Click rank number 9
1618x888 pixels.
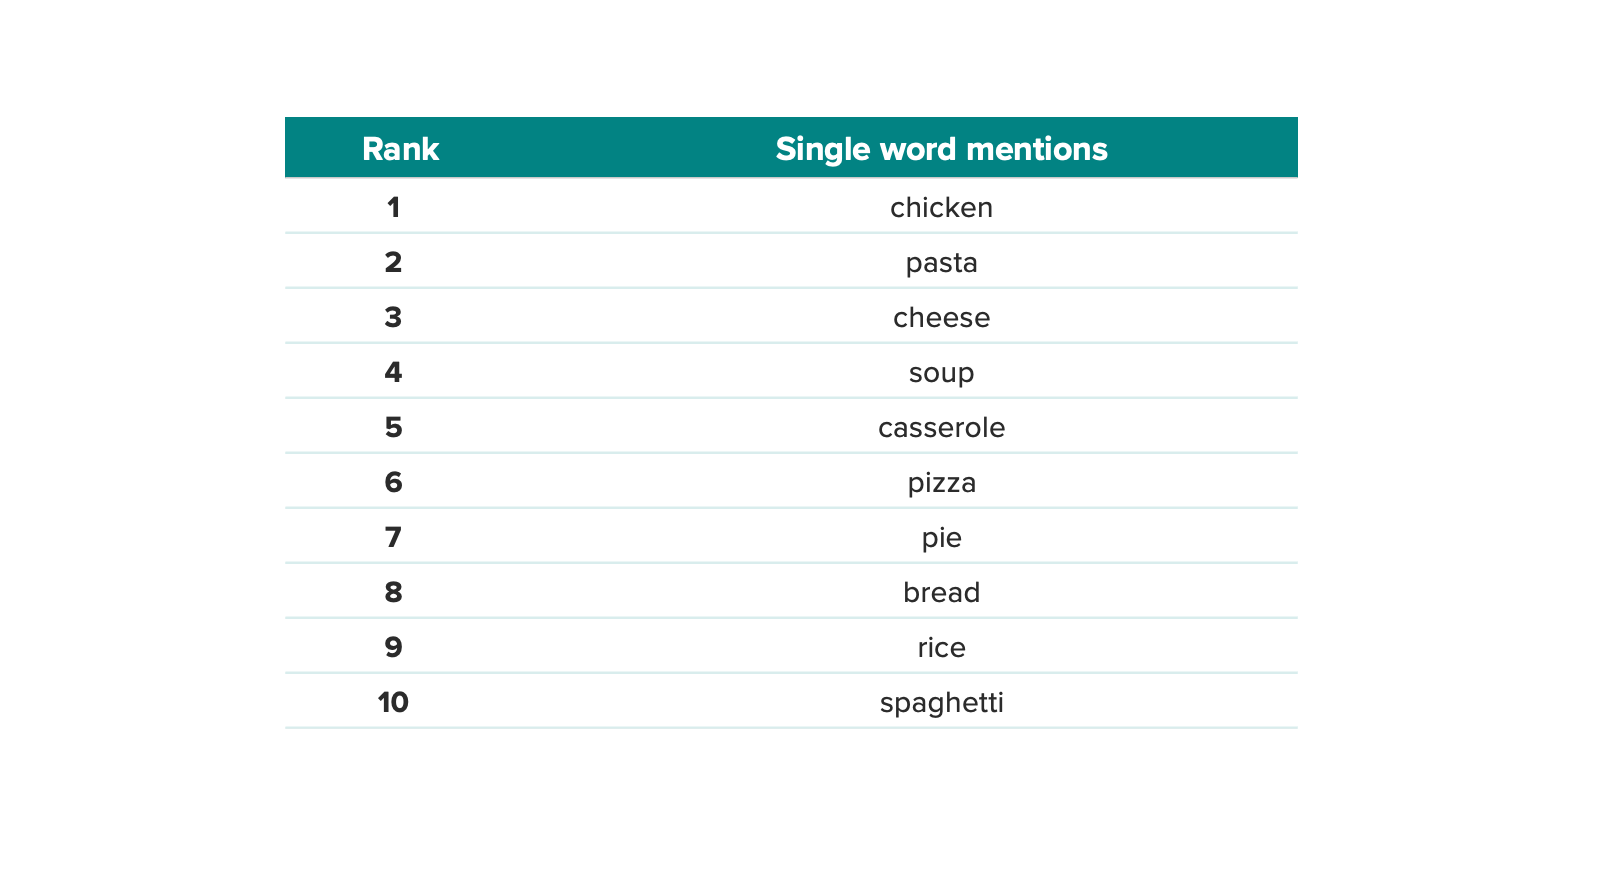coord(393,647)
